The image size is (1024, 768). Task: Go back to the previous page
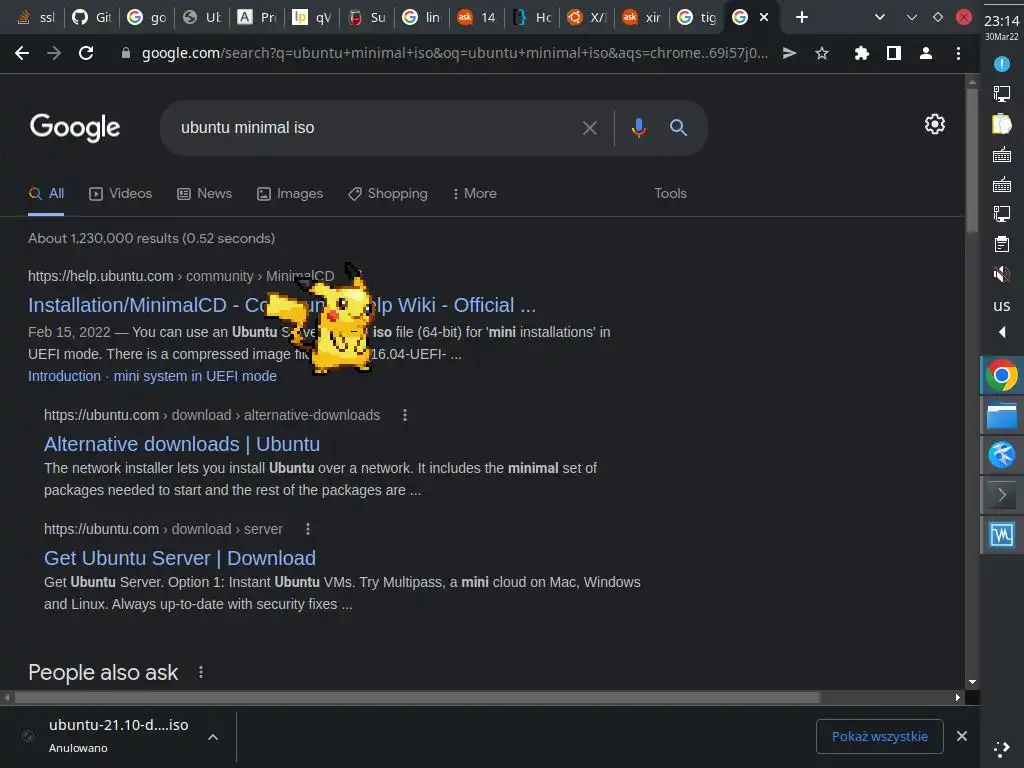tap(22, 53)
